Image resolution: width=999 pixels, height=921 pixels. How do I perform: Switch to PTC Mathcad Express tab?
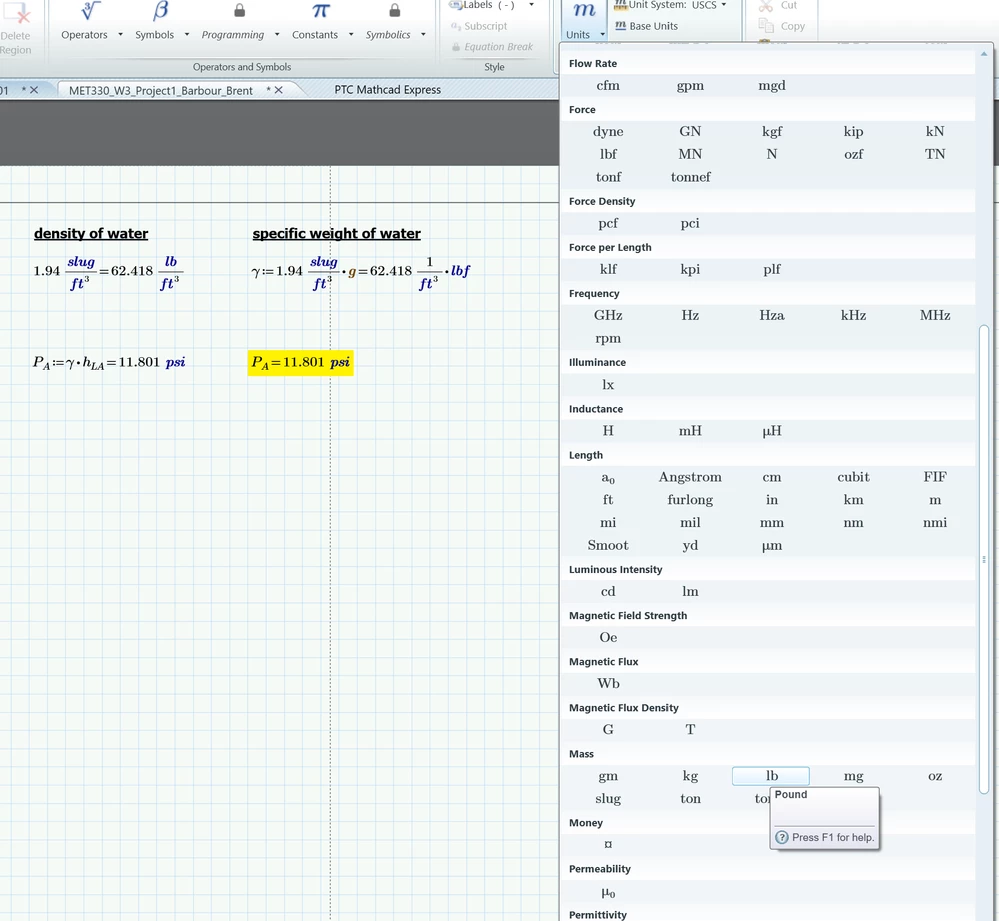pyautogui.click(x=387, y=90)
